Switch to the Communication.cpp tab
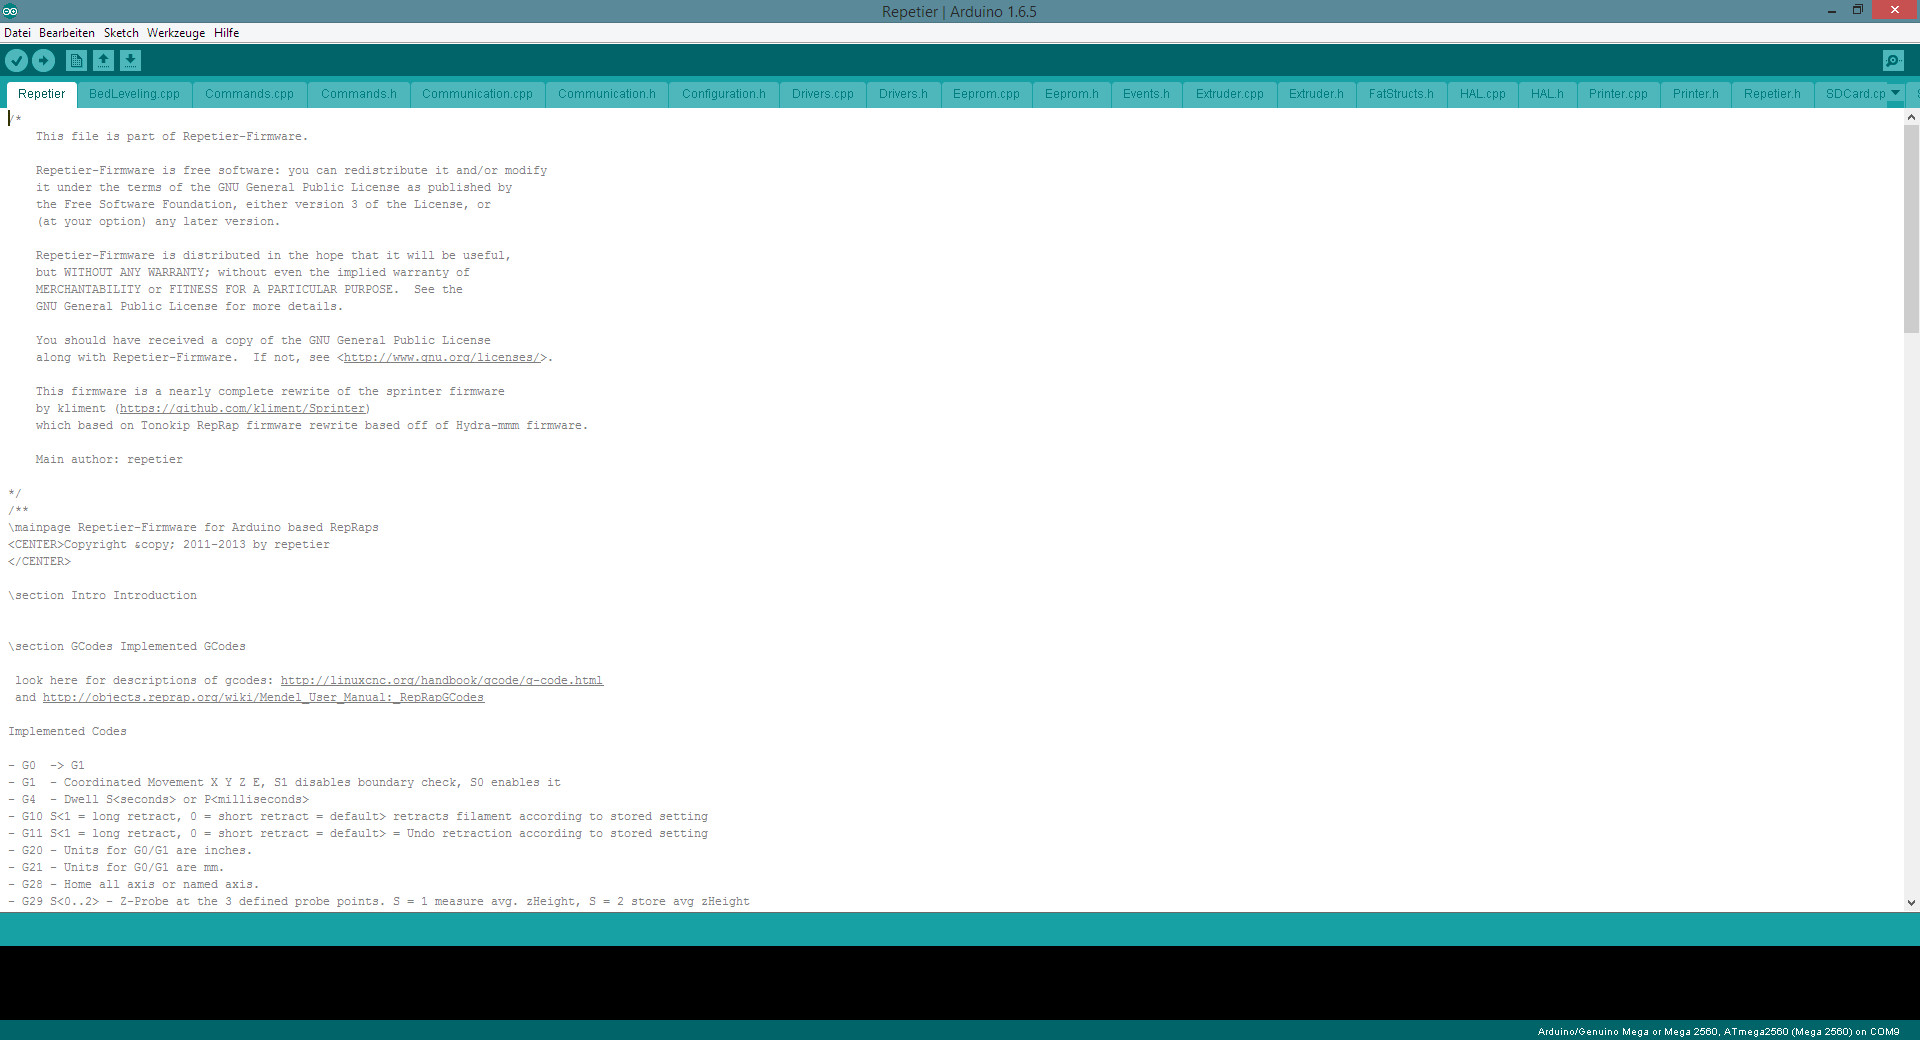The width and height of the screenshot is (1920, 1040). [x=478, y=94]
